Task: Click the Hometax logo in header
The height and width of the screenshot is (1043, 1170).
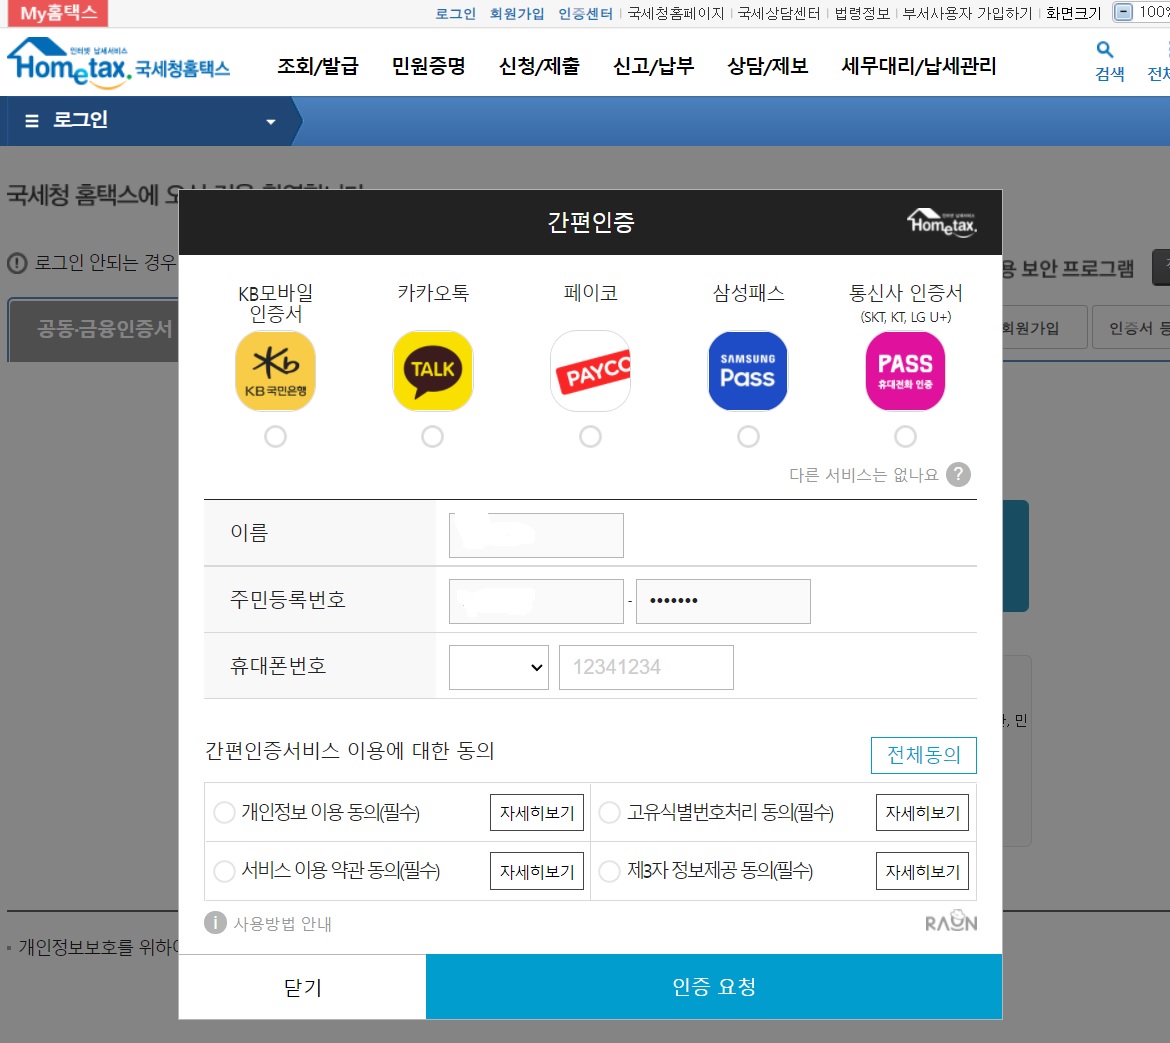Action: 118,63
